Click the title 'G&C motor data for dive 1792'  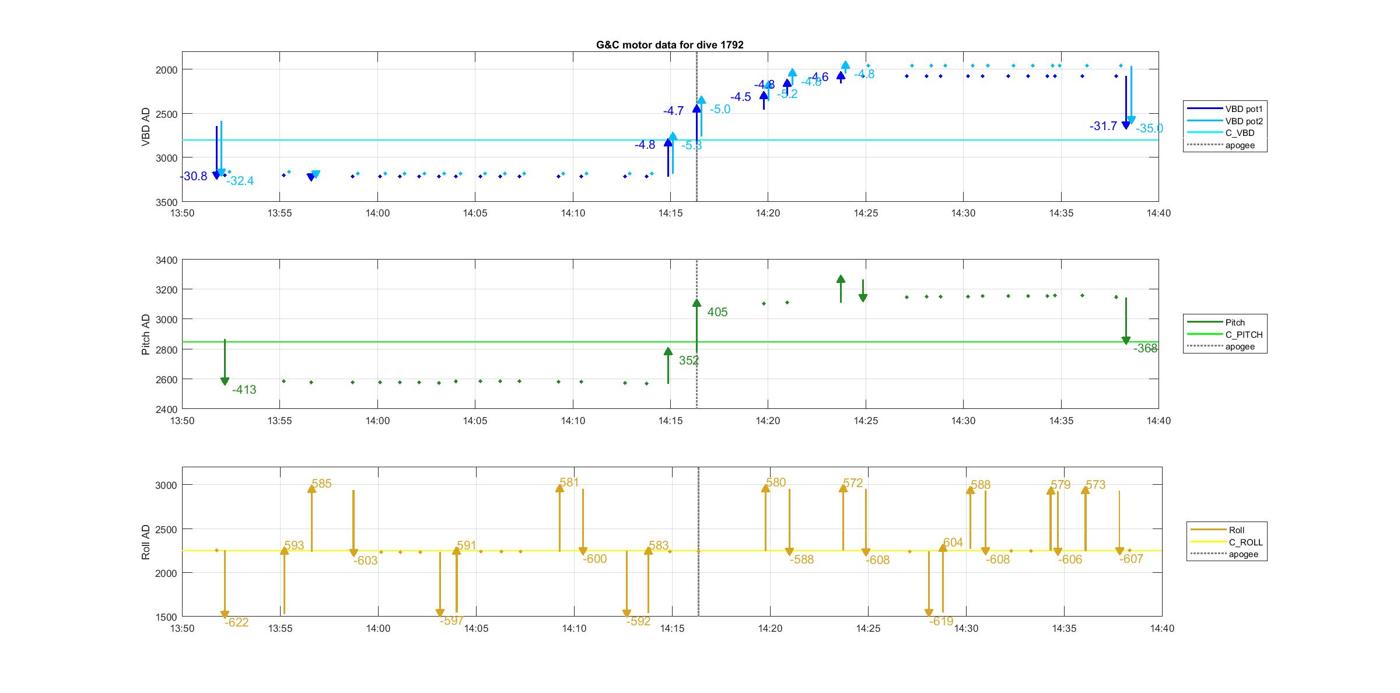pyautogui.click(x=670, y=45)
